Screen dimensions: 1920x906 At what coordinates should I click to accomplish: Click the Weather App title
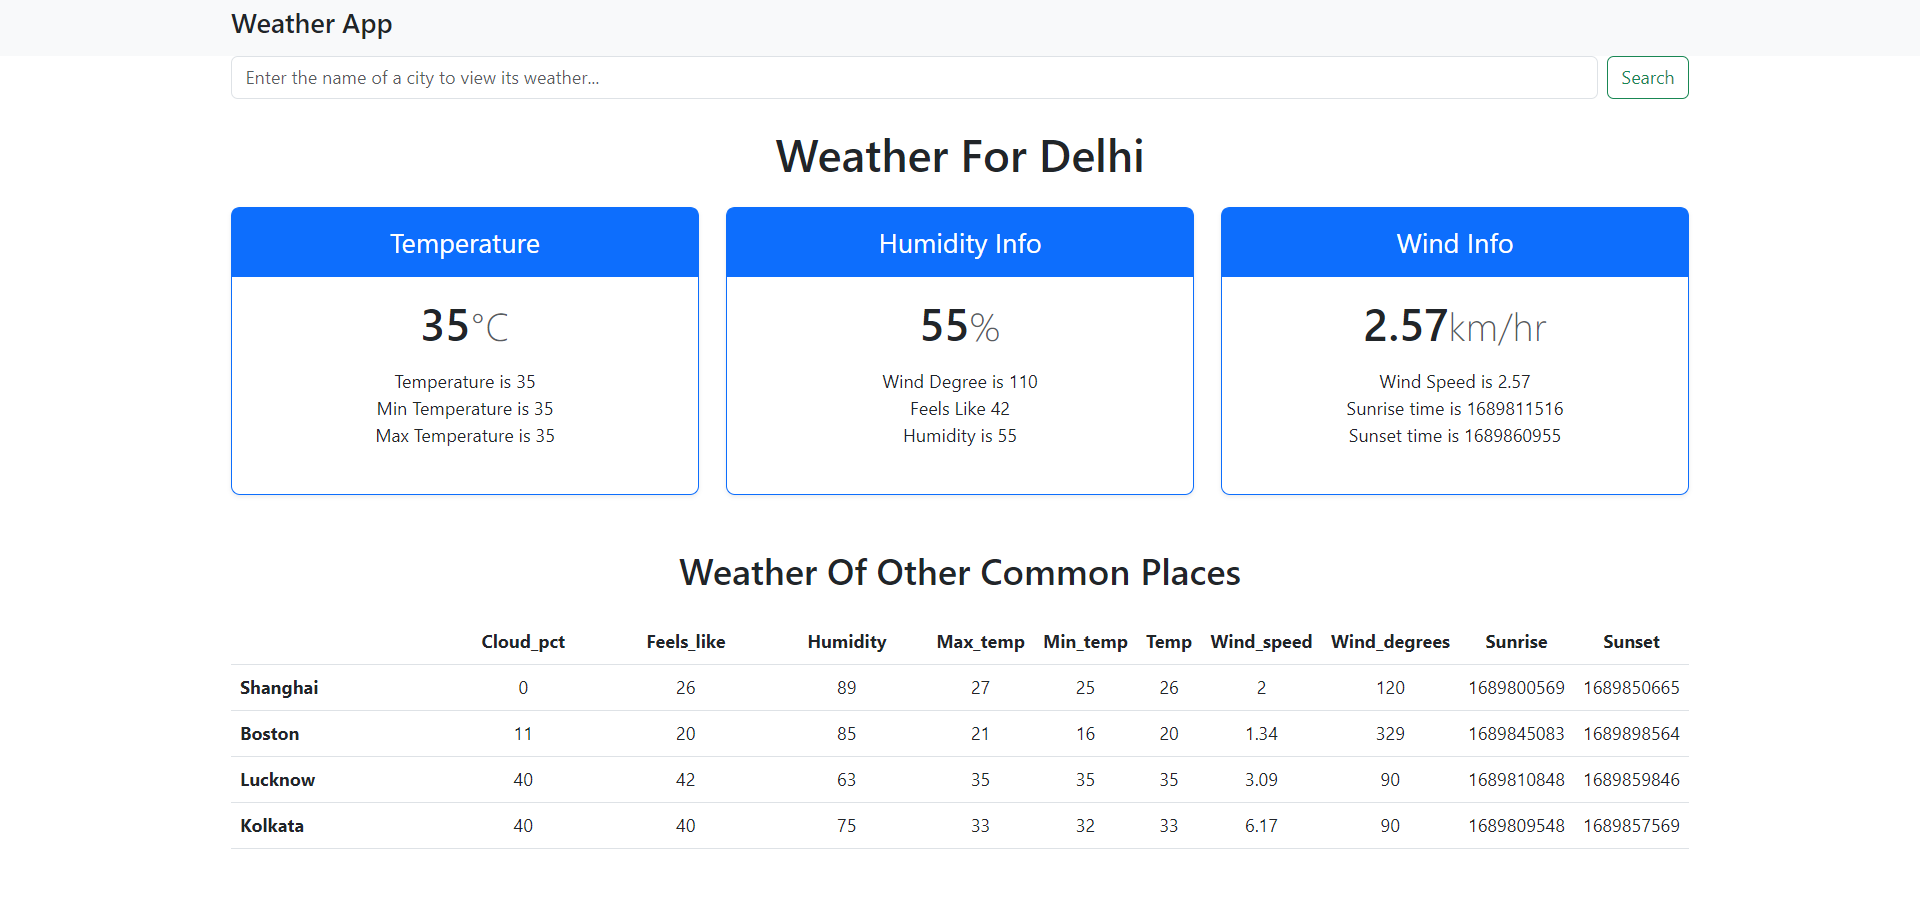tap(311, 24)
